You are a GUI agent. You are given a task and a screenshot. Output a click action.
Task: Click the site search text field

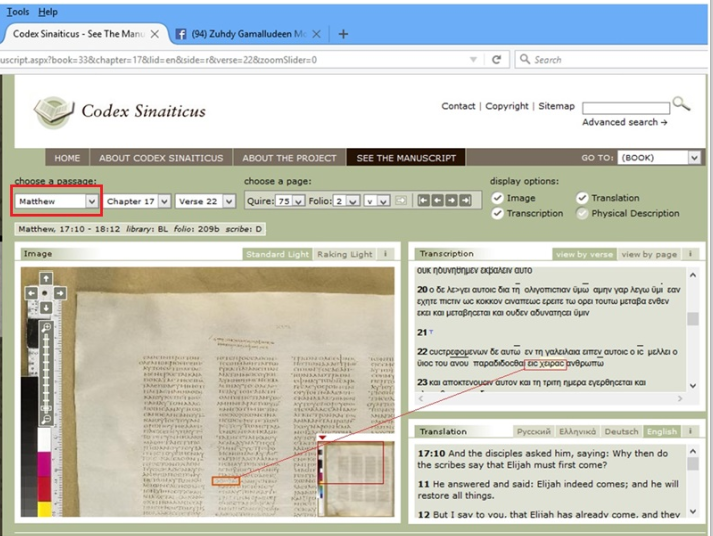click(x=626, y=108)
